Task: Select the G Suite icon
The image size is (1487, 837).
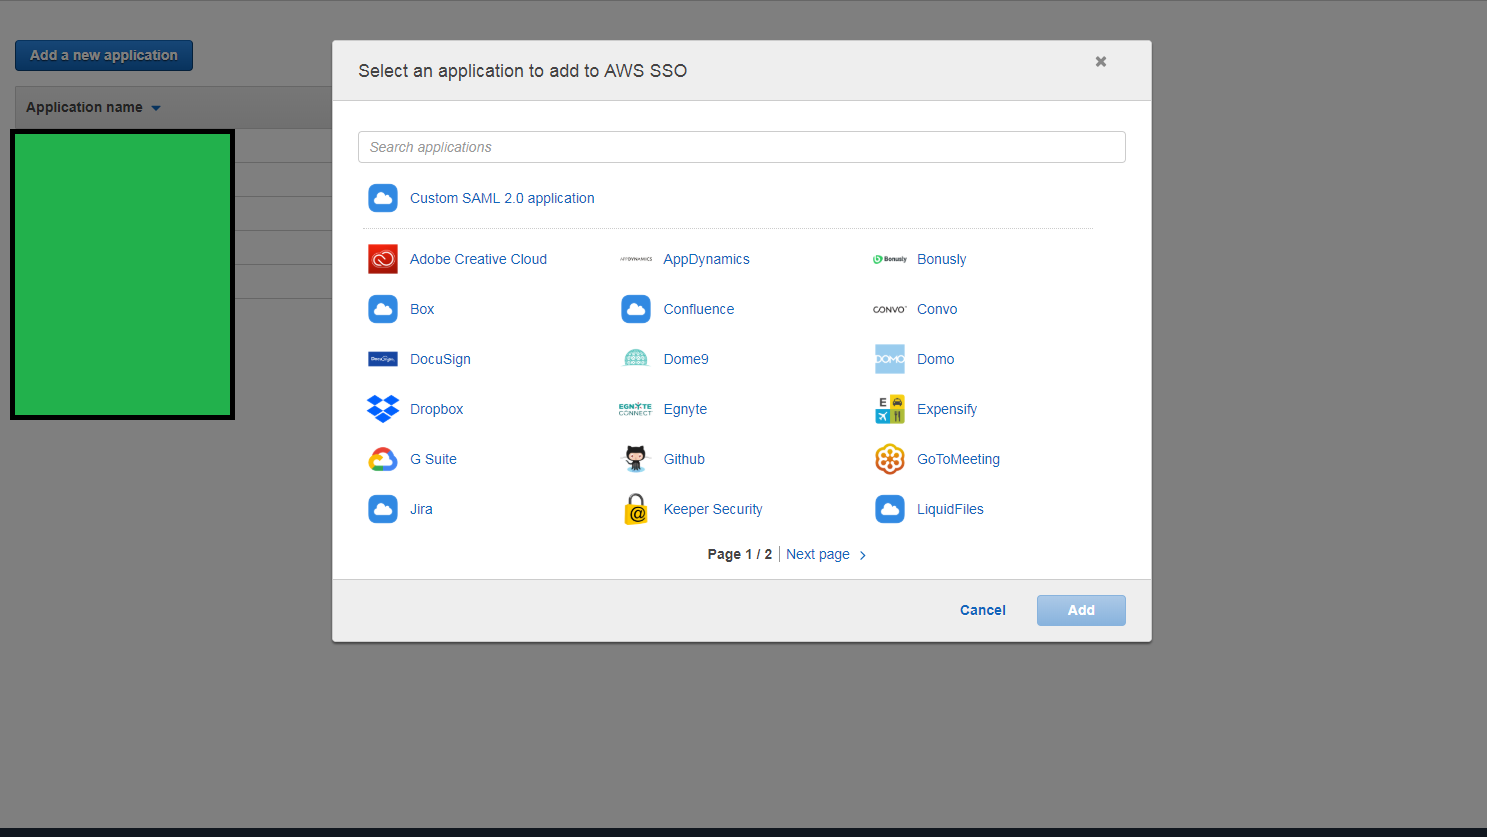Action: [x=383, y=459]
